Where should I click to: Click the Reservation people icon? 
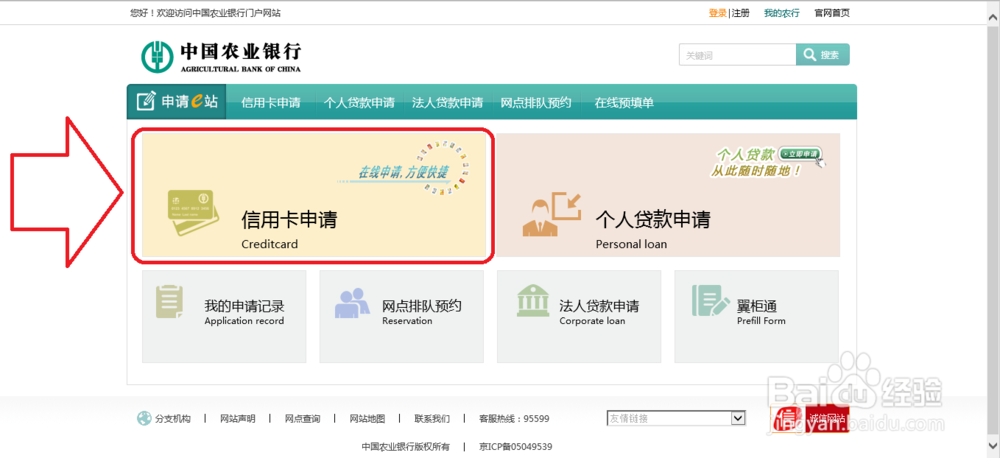click(352, 303)
